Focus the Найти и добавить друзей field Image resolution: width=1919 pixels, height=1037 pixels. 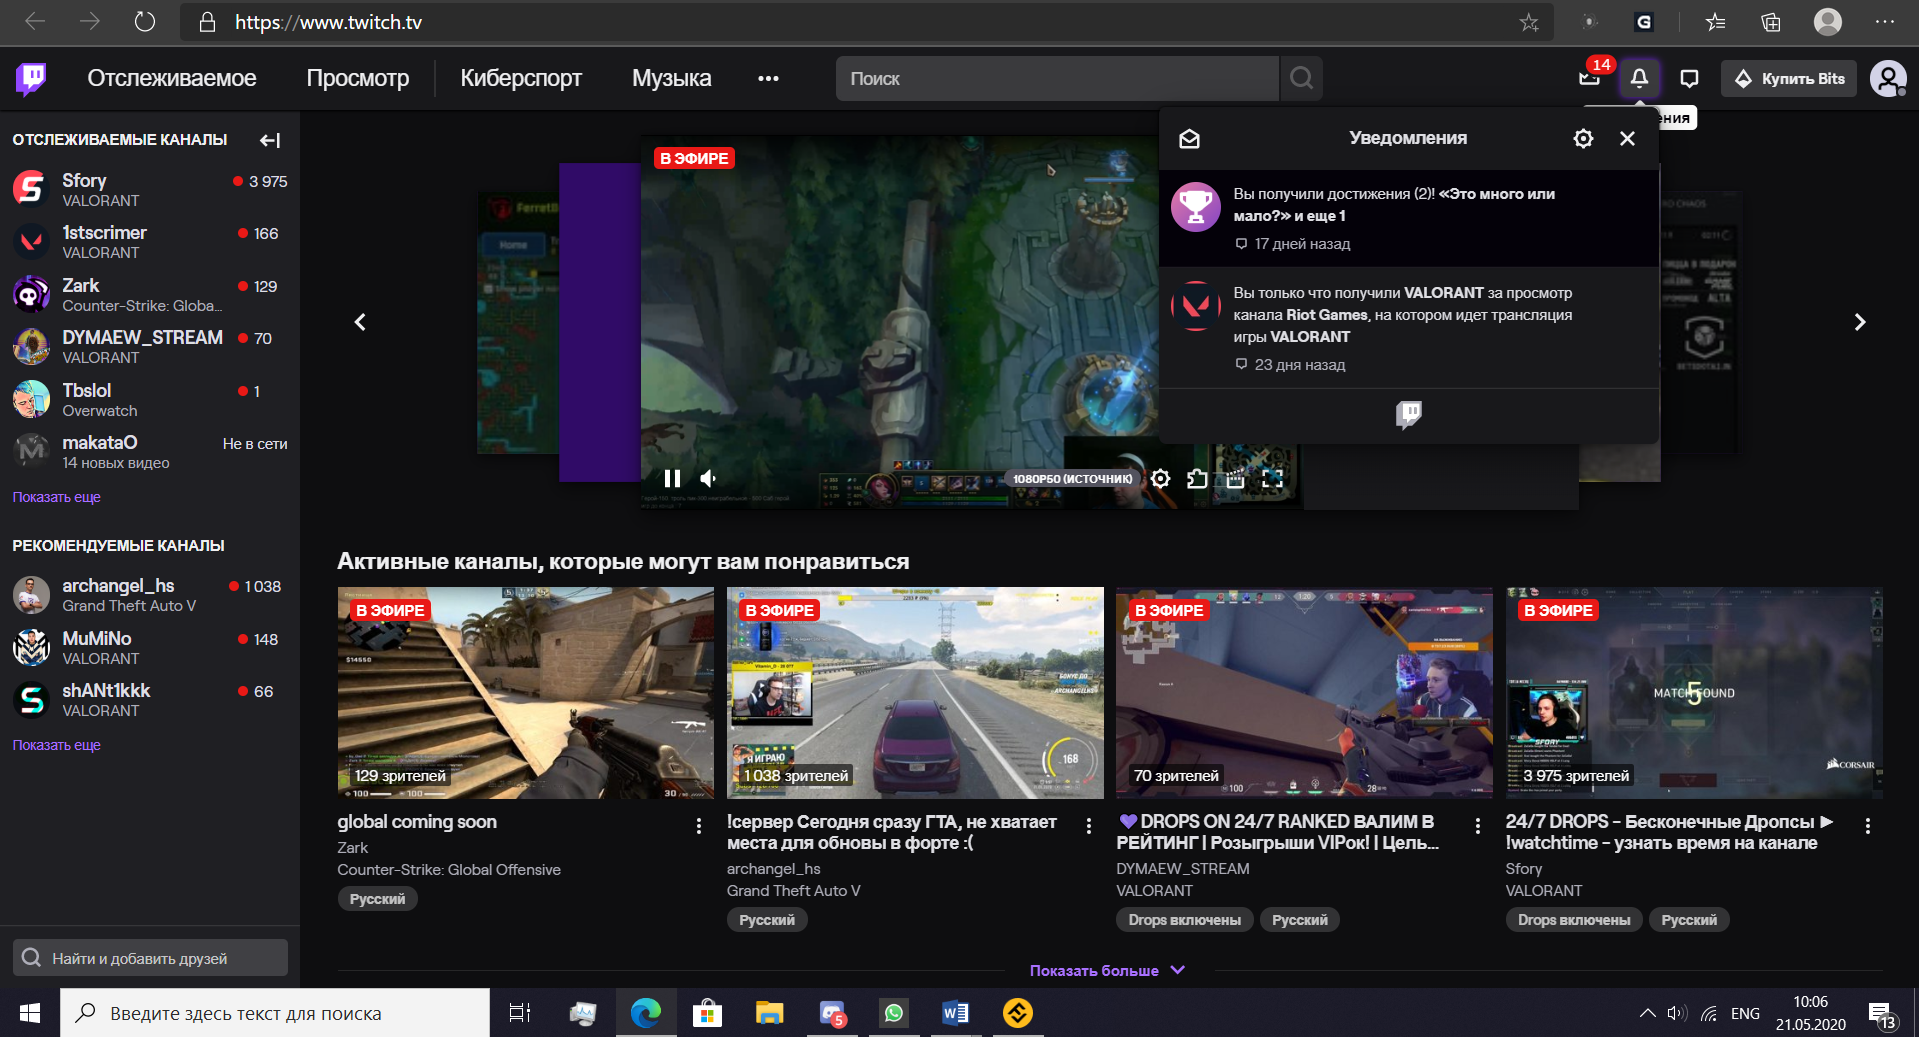[150, 958]
